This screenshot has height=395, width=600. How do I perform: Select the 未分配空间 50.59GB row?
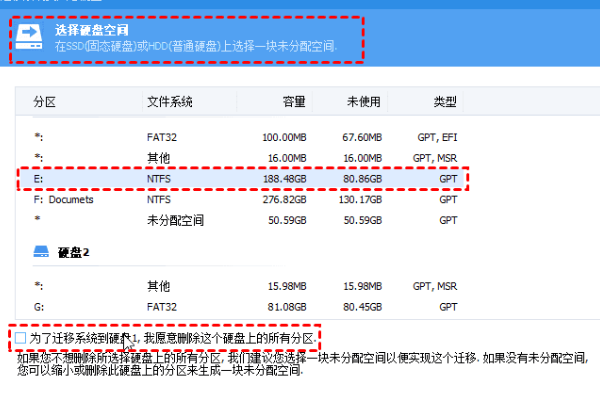pyautogui.click(x=242, y=220)
